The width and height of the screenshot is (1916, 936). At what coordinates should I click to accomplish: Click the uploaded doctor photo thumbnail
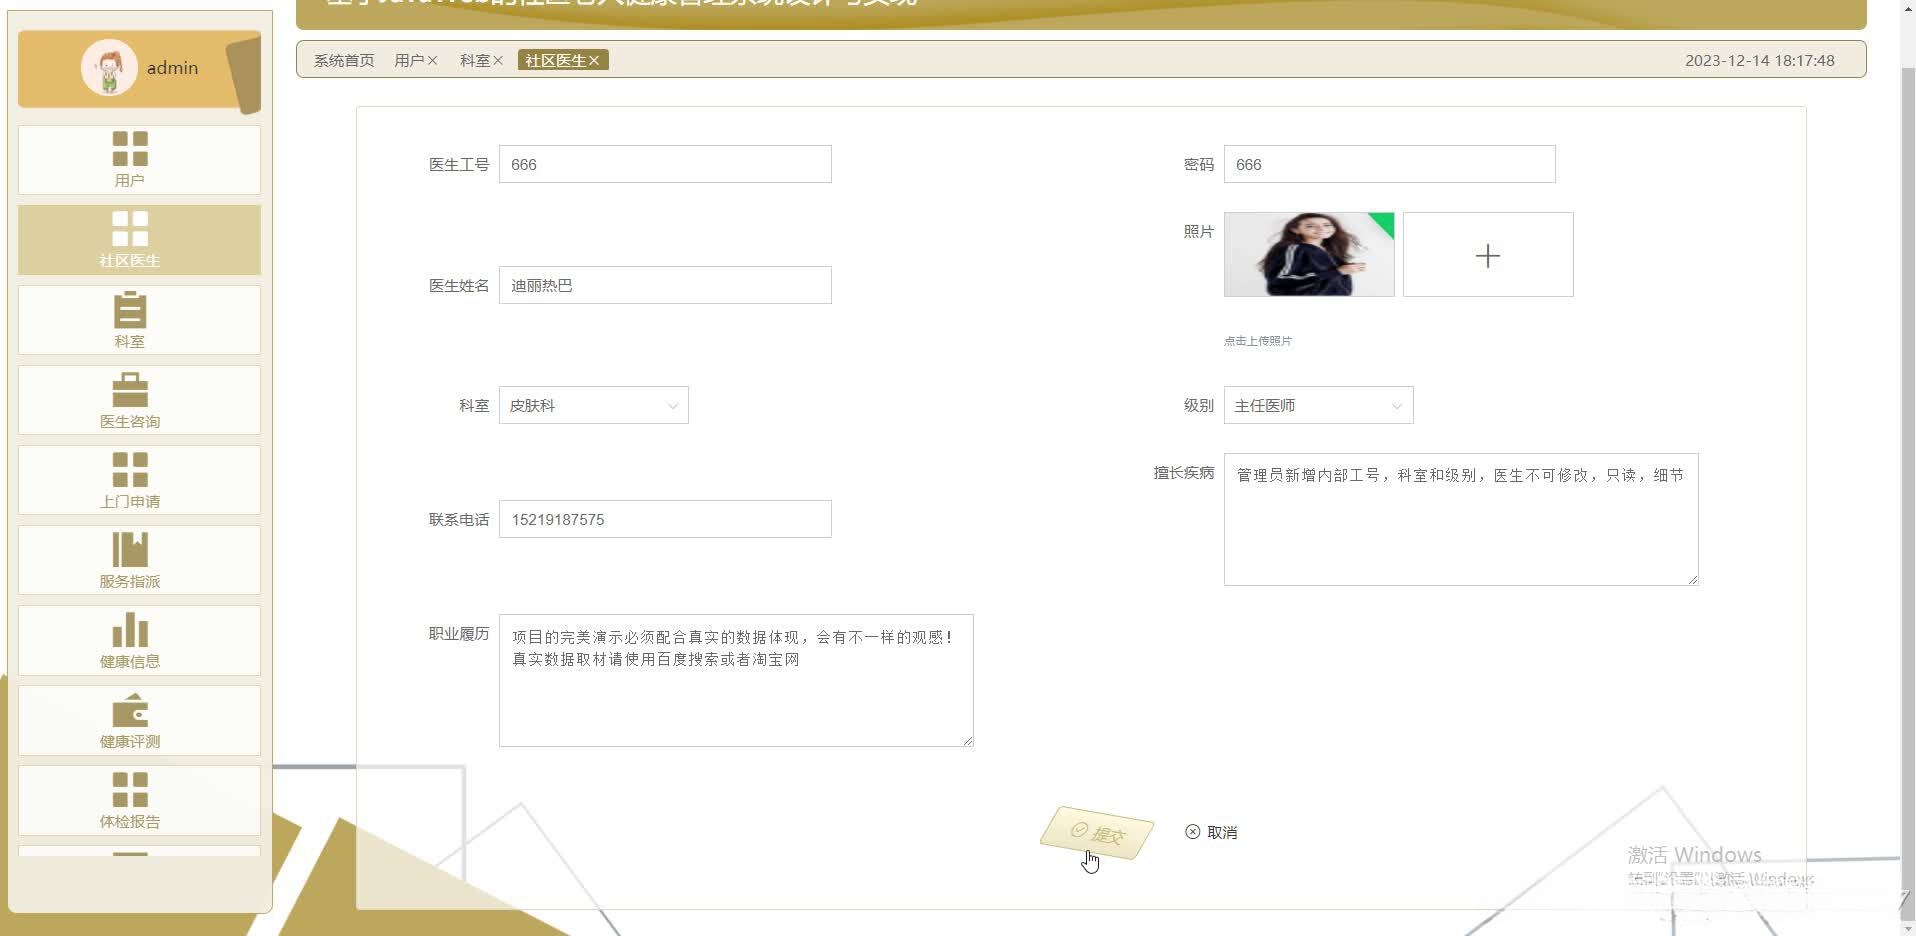tap(1308, 254)
